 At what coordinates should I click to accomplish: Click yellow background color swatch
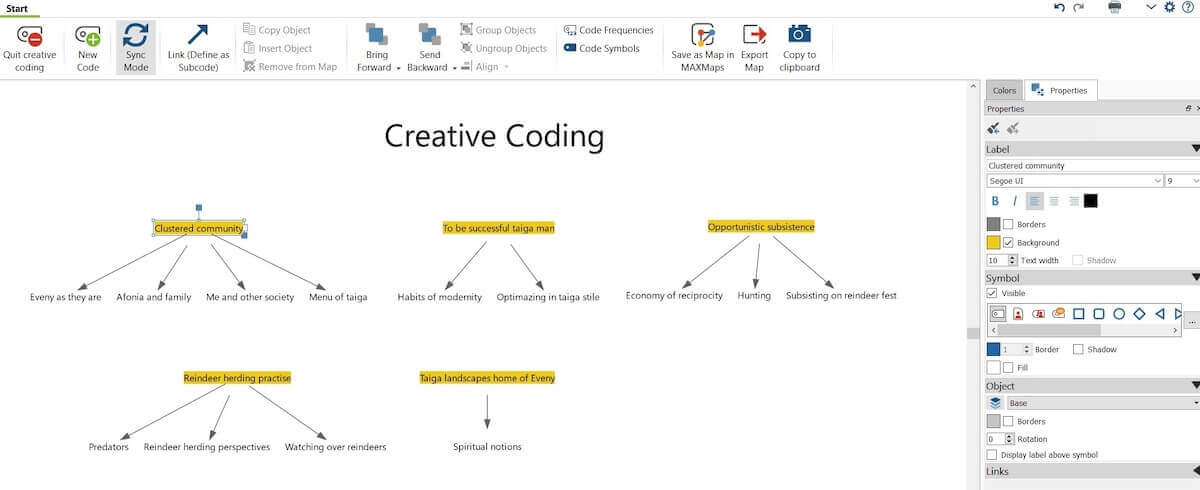(x=993, y=242)
